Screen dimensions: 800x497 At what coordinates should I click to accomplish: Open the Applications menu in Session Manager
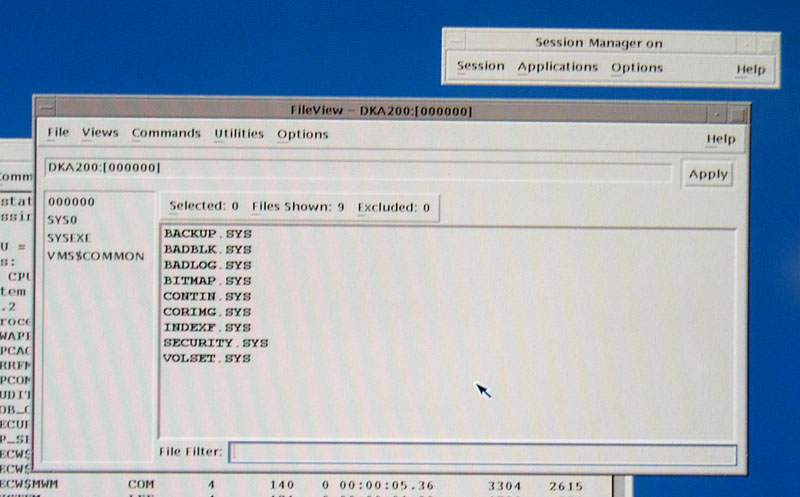pos(557,67)
